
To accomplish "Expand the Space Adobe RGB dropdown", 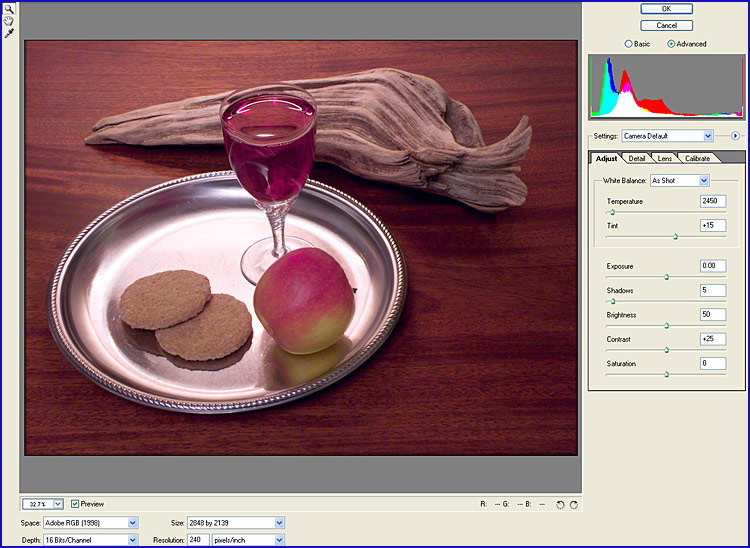I will 133,522.
